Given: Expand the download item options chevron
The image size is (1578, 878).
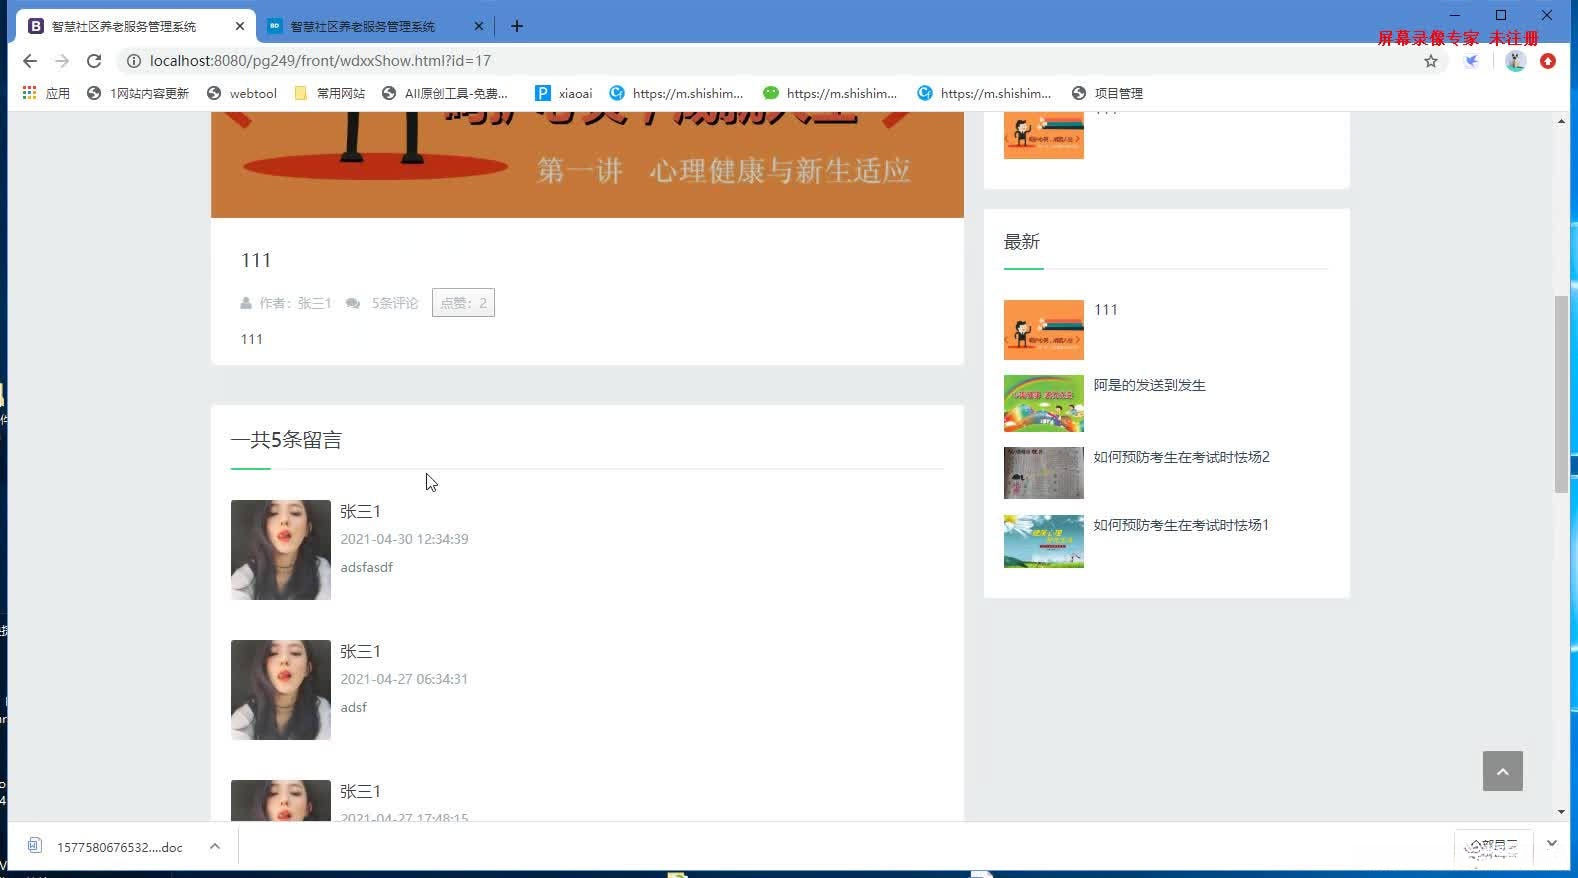Looking at the screenshot, I should tap(214, 846).
